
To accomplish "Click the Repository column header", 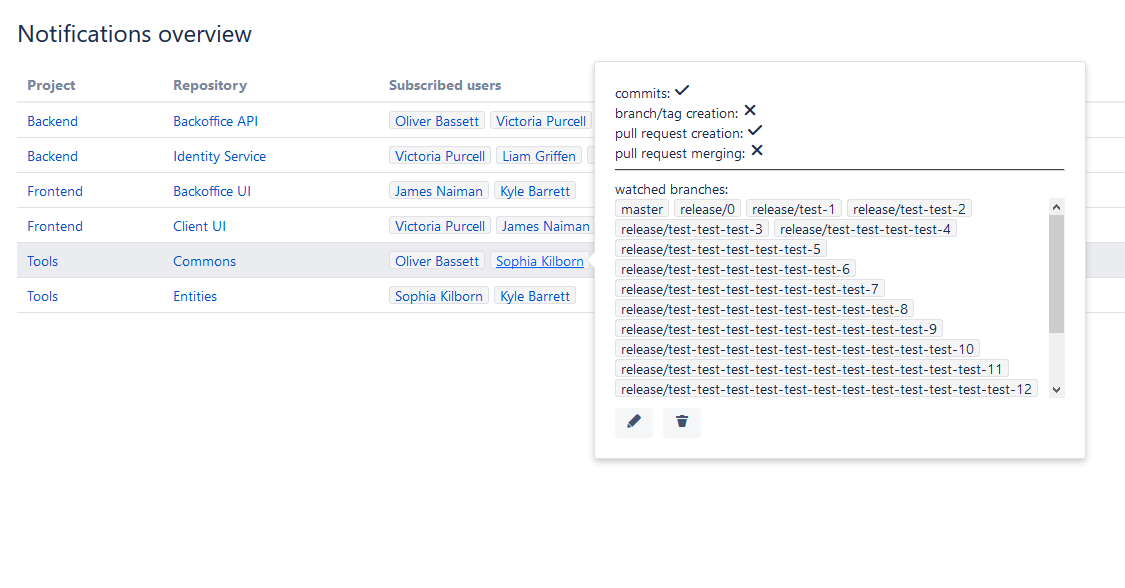I will click(x=210, y=85).
